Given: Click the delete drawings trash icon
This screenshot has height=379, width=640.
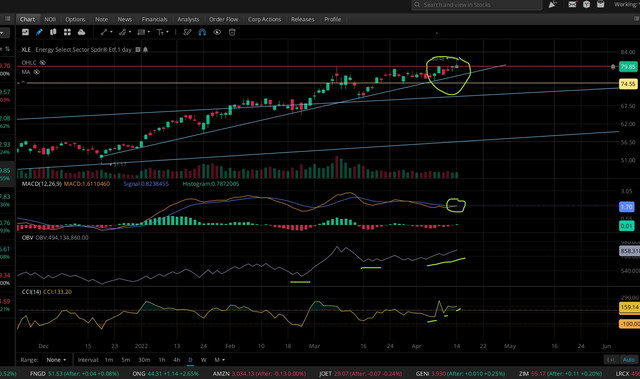Looking at the screenshot, I should tap(232, 32).
